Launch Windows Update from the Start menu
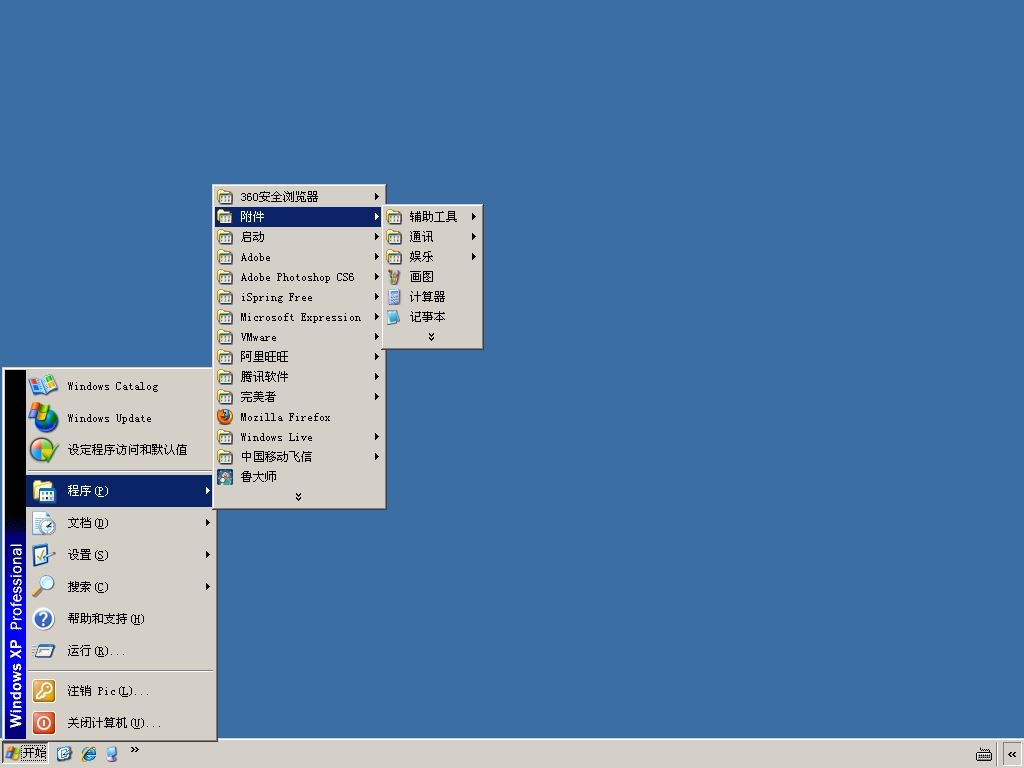The width and height of the screenshot is (1024, 768). pyautogui.click(x=120, y=418)
